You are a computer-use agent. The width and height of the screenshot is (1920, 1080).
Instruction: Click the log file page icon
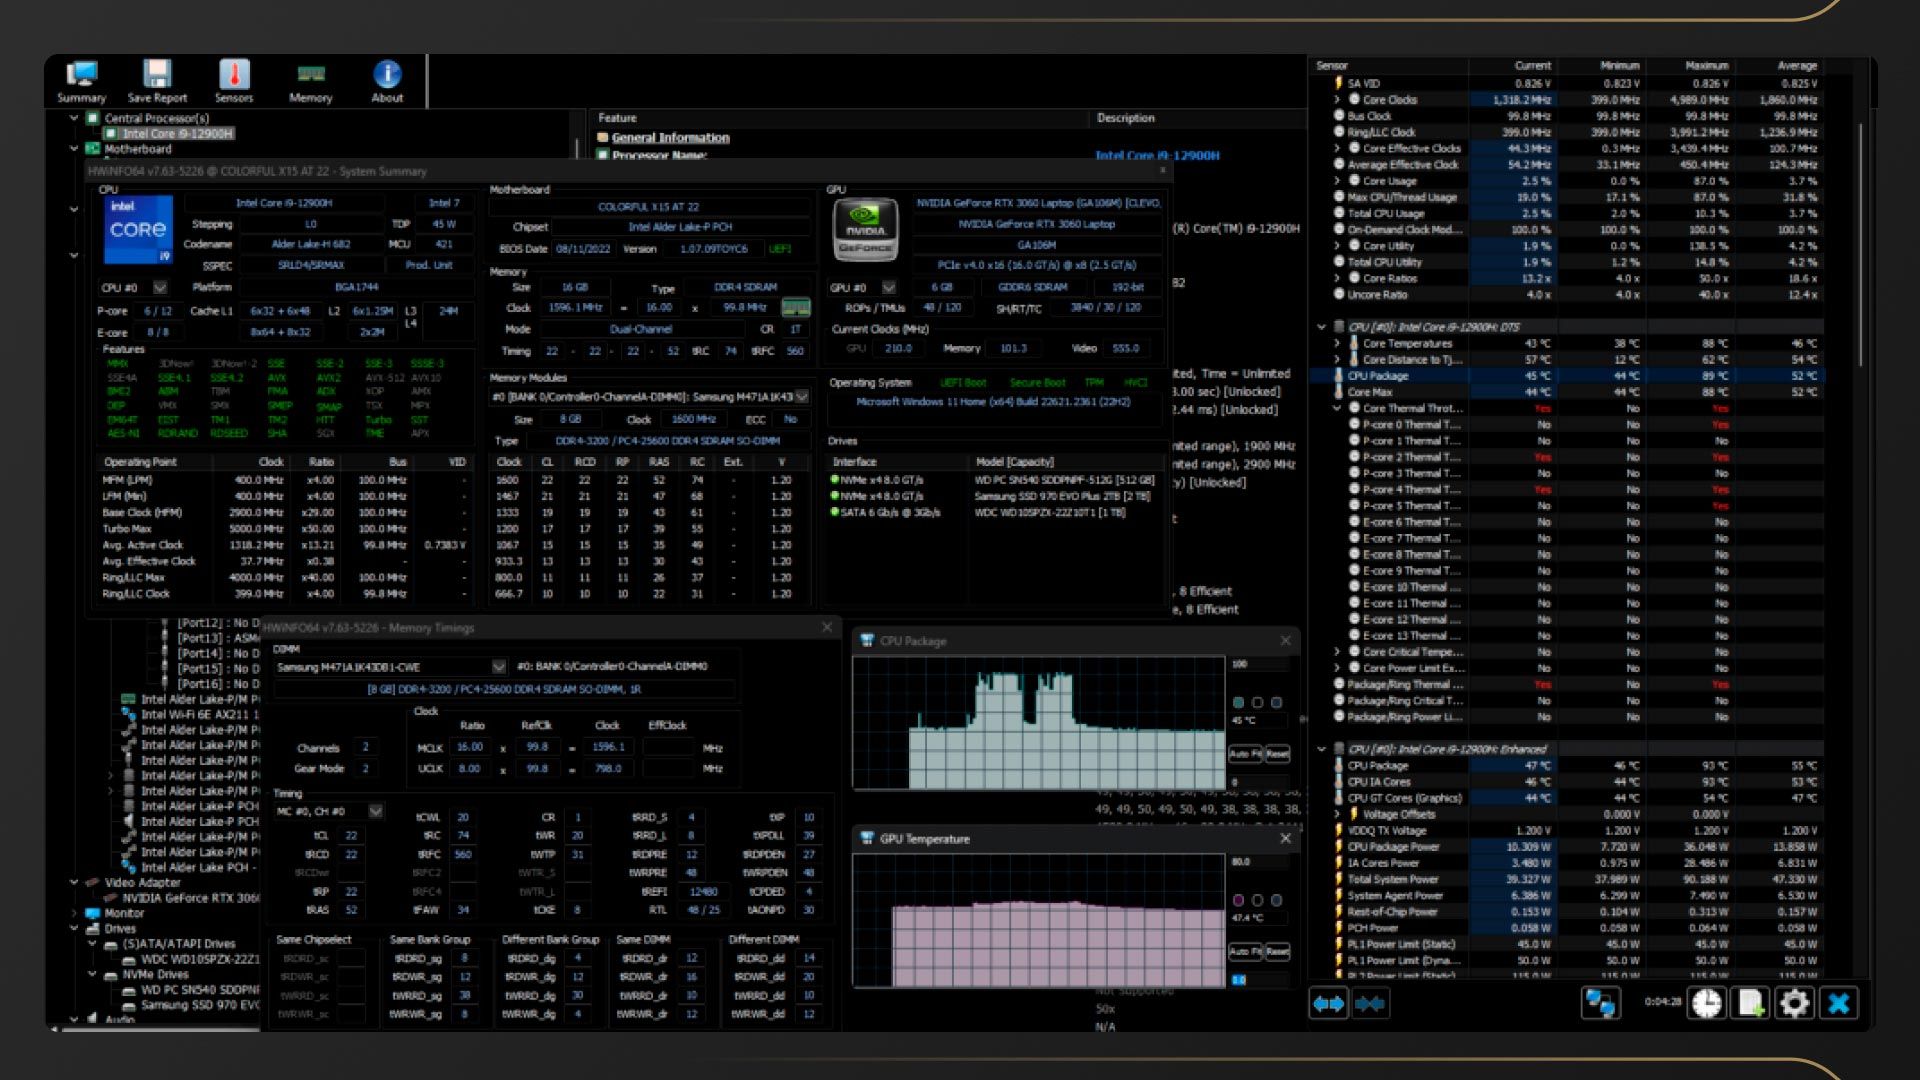click(x=1751, y=1003)
